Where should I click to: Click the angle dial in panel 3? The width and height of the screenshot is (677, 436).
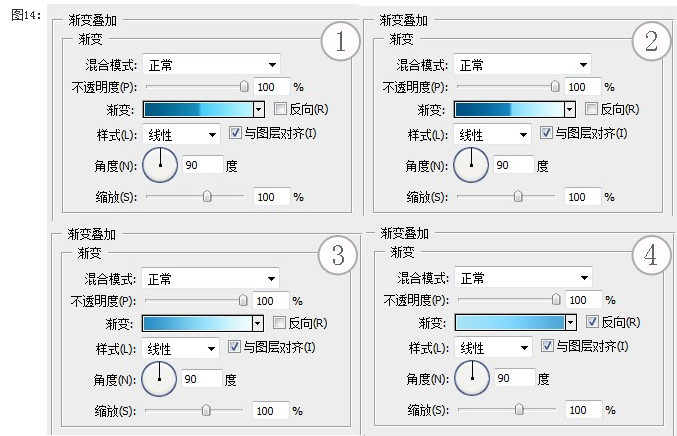(x=159, y=378)
